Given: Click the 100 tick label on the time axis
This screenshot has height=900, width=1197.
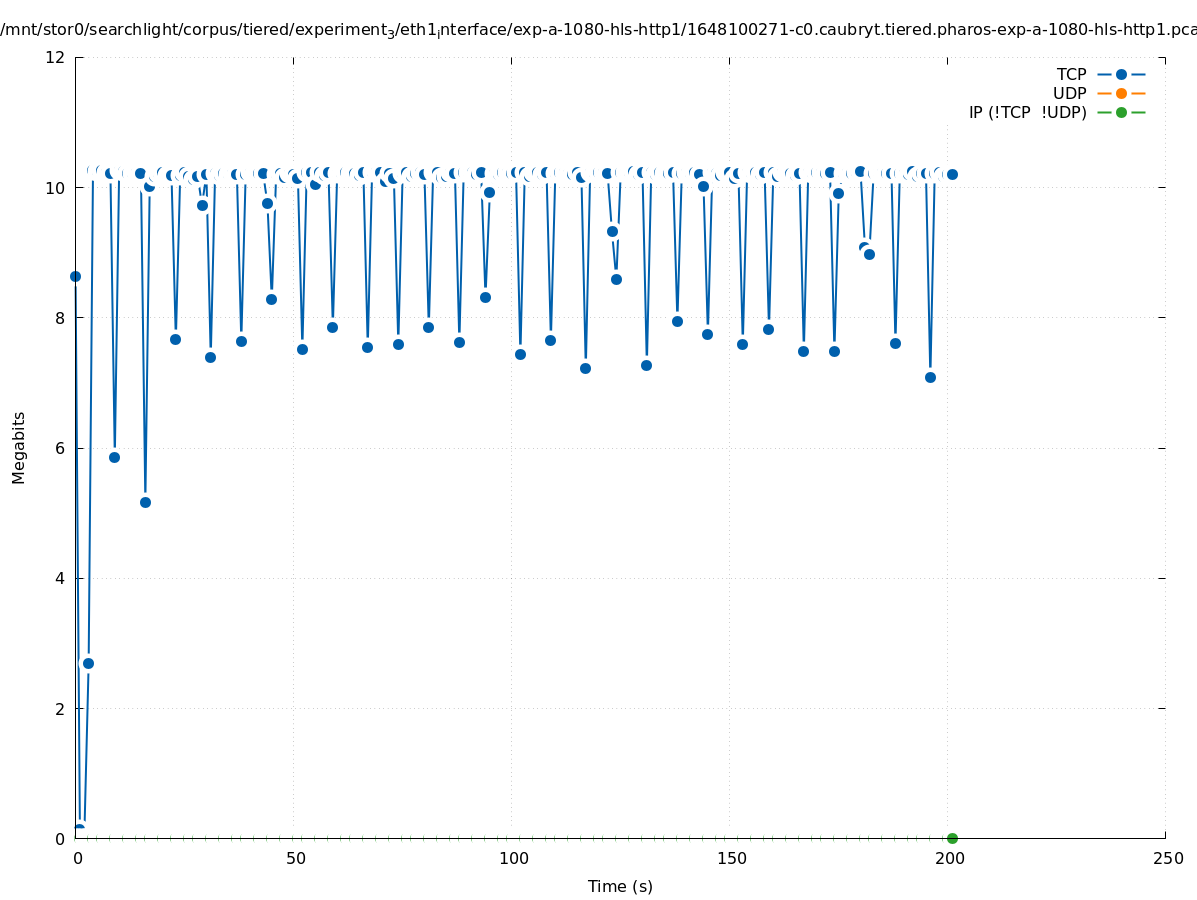Looking at the screenshot, I should [x=513, y=859].
